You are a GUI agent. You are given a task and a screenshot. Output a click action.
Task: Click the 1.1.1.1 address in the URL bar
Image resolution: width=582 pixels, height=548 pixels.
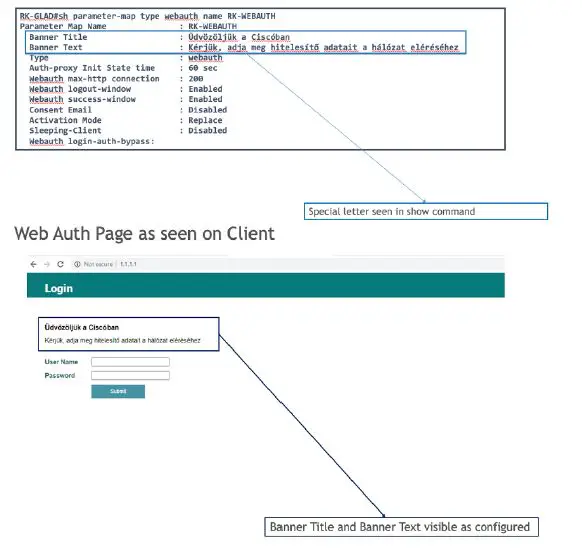click(x=128, y=264)
